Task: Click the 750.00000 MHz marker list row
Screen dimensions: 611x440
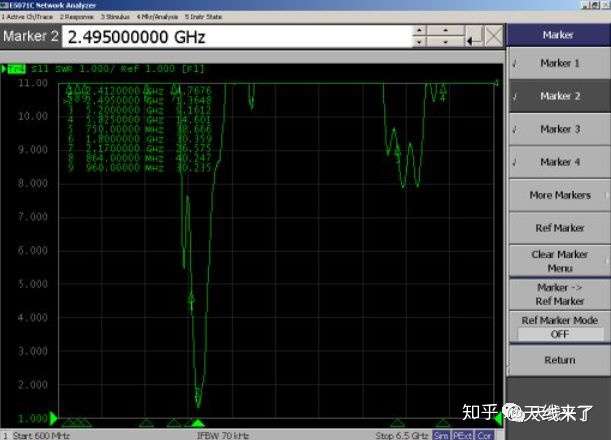Action: click(x=139, y=129)
